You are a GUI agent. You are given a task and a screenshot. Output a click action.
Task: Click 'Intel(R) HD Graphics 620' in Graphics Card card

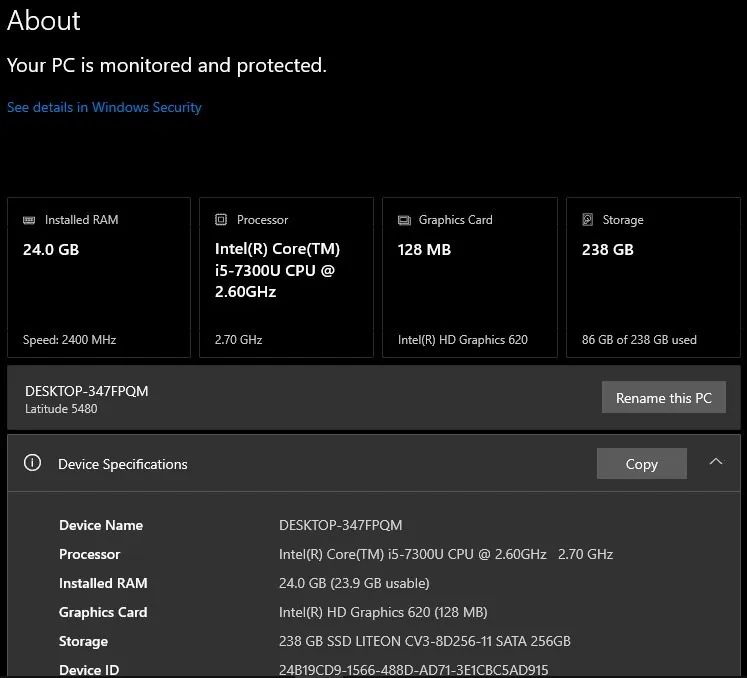point(463,340)
